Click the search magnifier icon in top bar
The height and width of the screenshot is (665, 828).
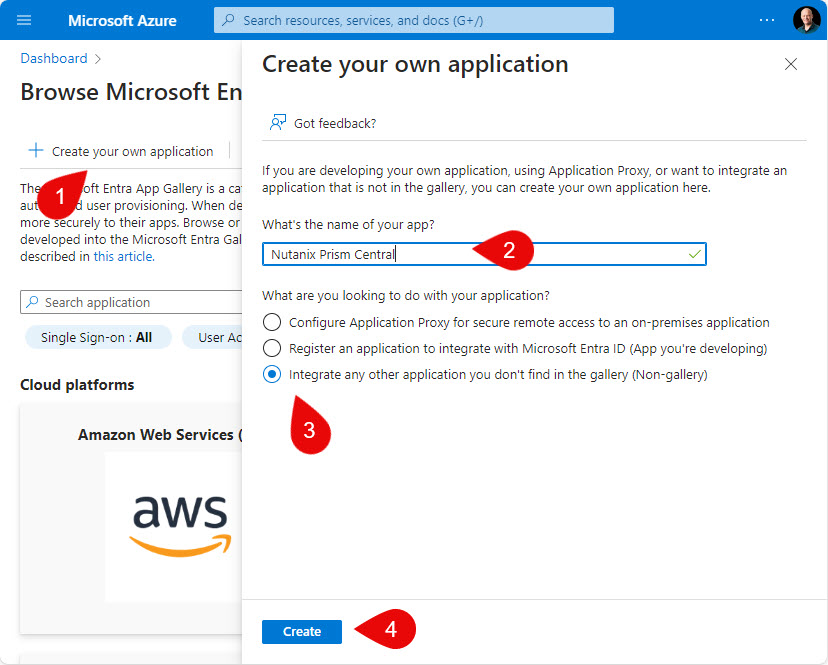(228, 20)
